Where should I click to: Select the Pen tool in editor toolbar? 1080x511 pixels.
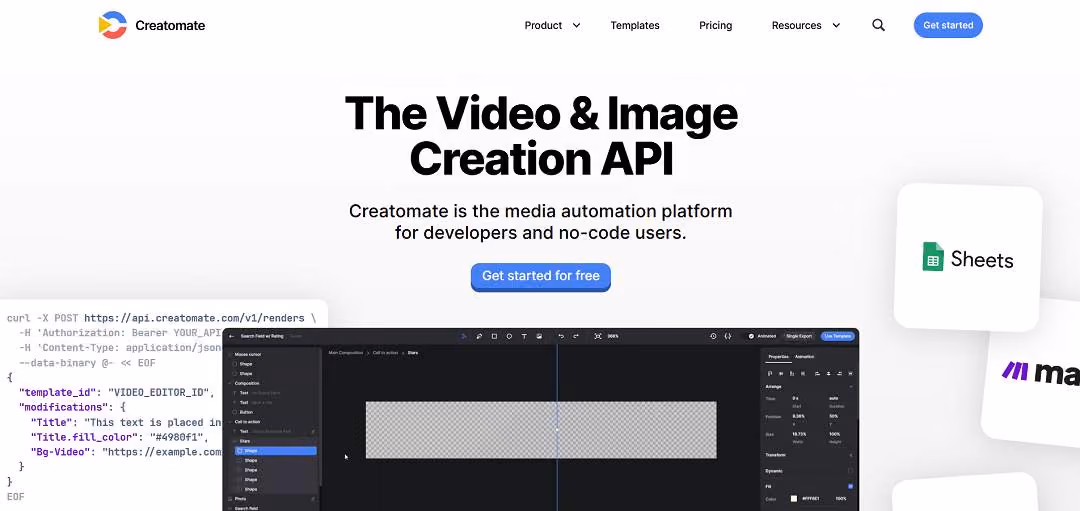(x=479, y=336)
